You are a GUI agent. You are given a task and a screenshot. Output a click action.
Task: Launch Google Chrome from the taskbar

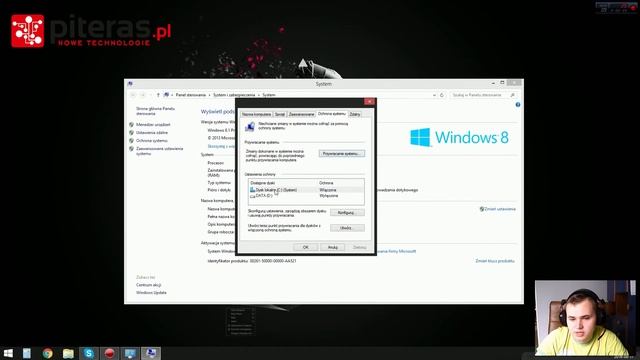47,353
